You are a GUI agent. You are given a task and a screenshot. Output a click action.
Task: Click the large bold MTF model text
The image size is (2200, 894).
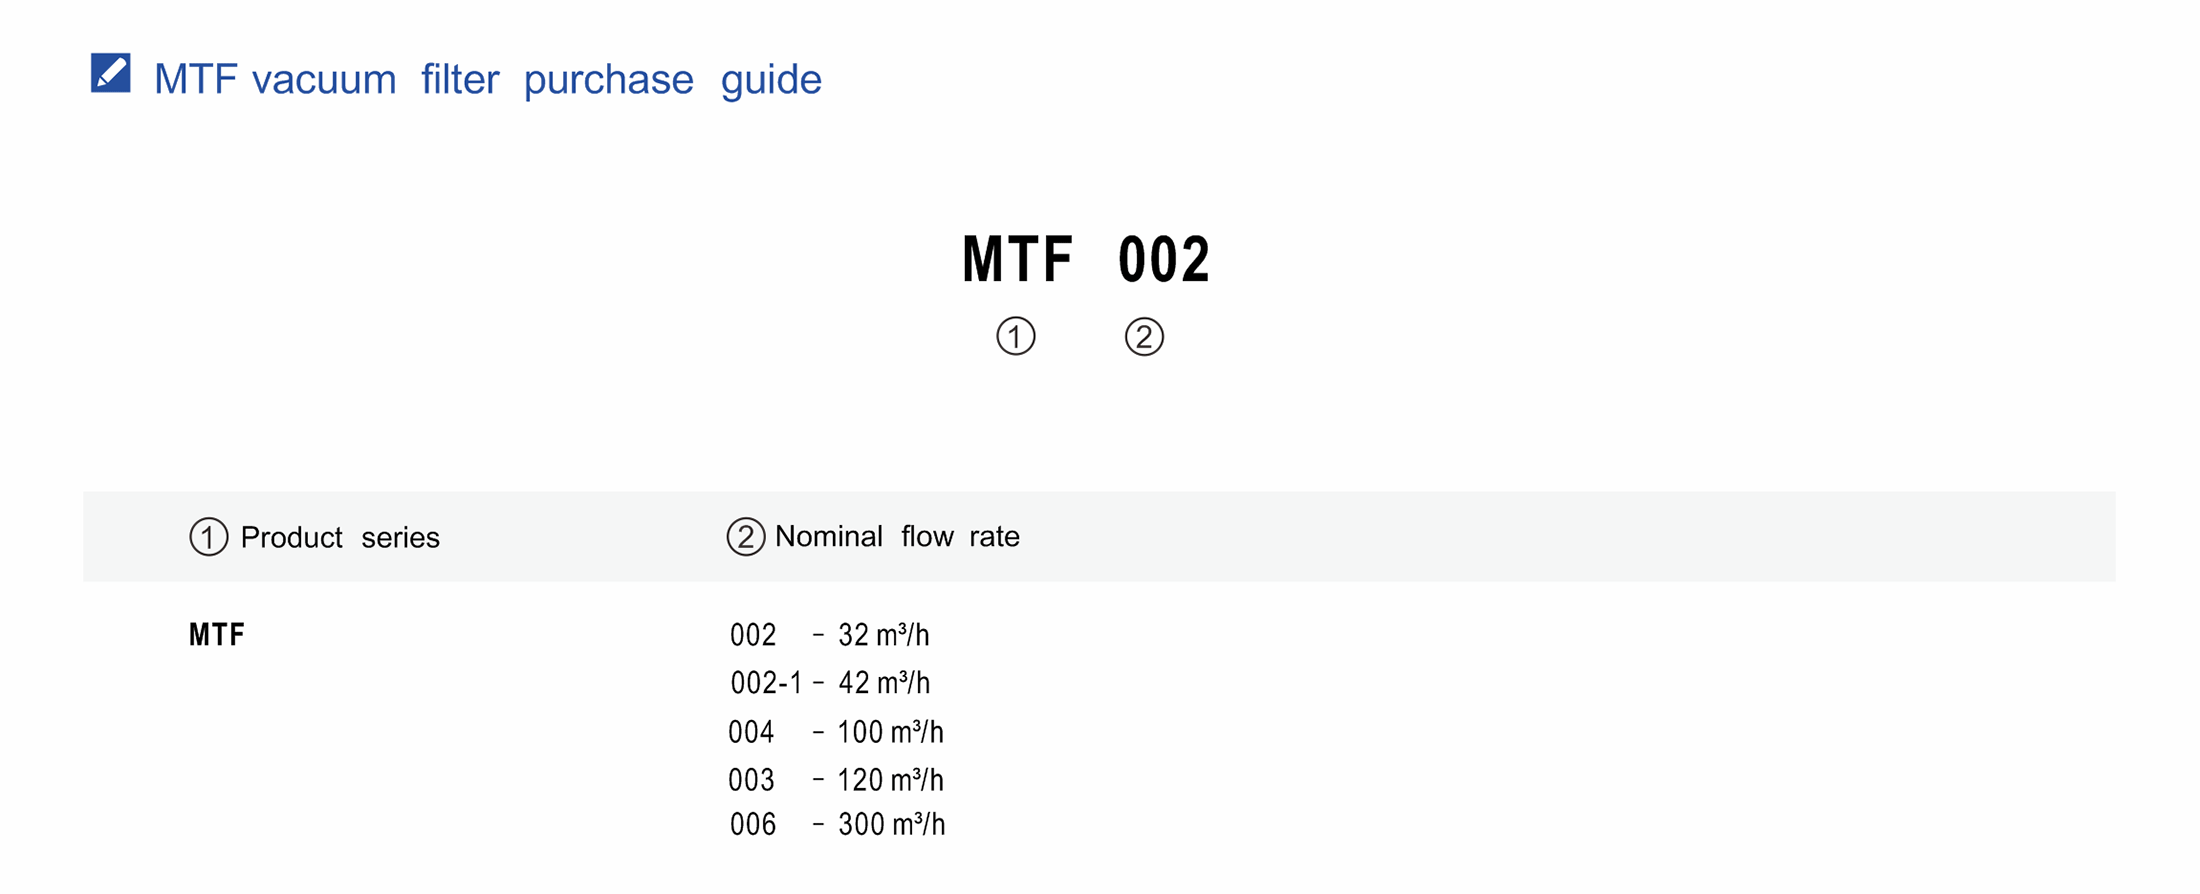pos(1017,260)
